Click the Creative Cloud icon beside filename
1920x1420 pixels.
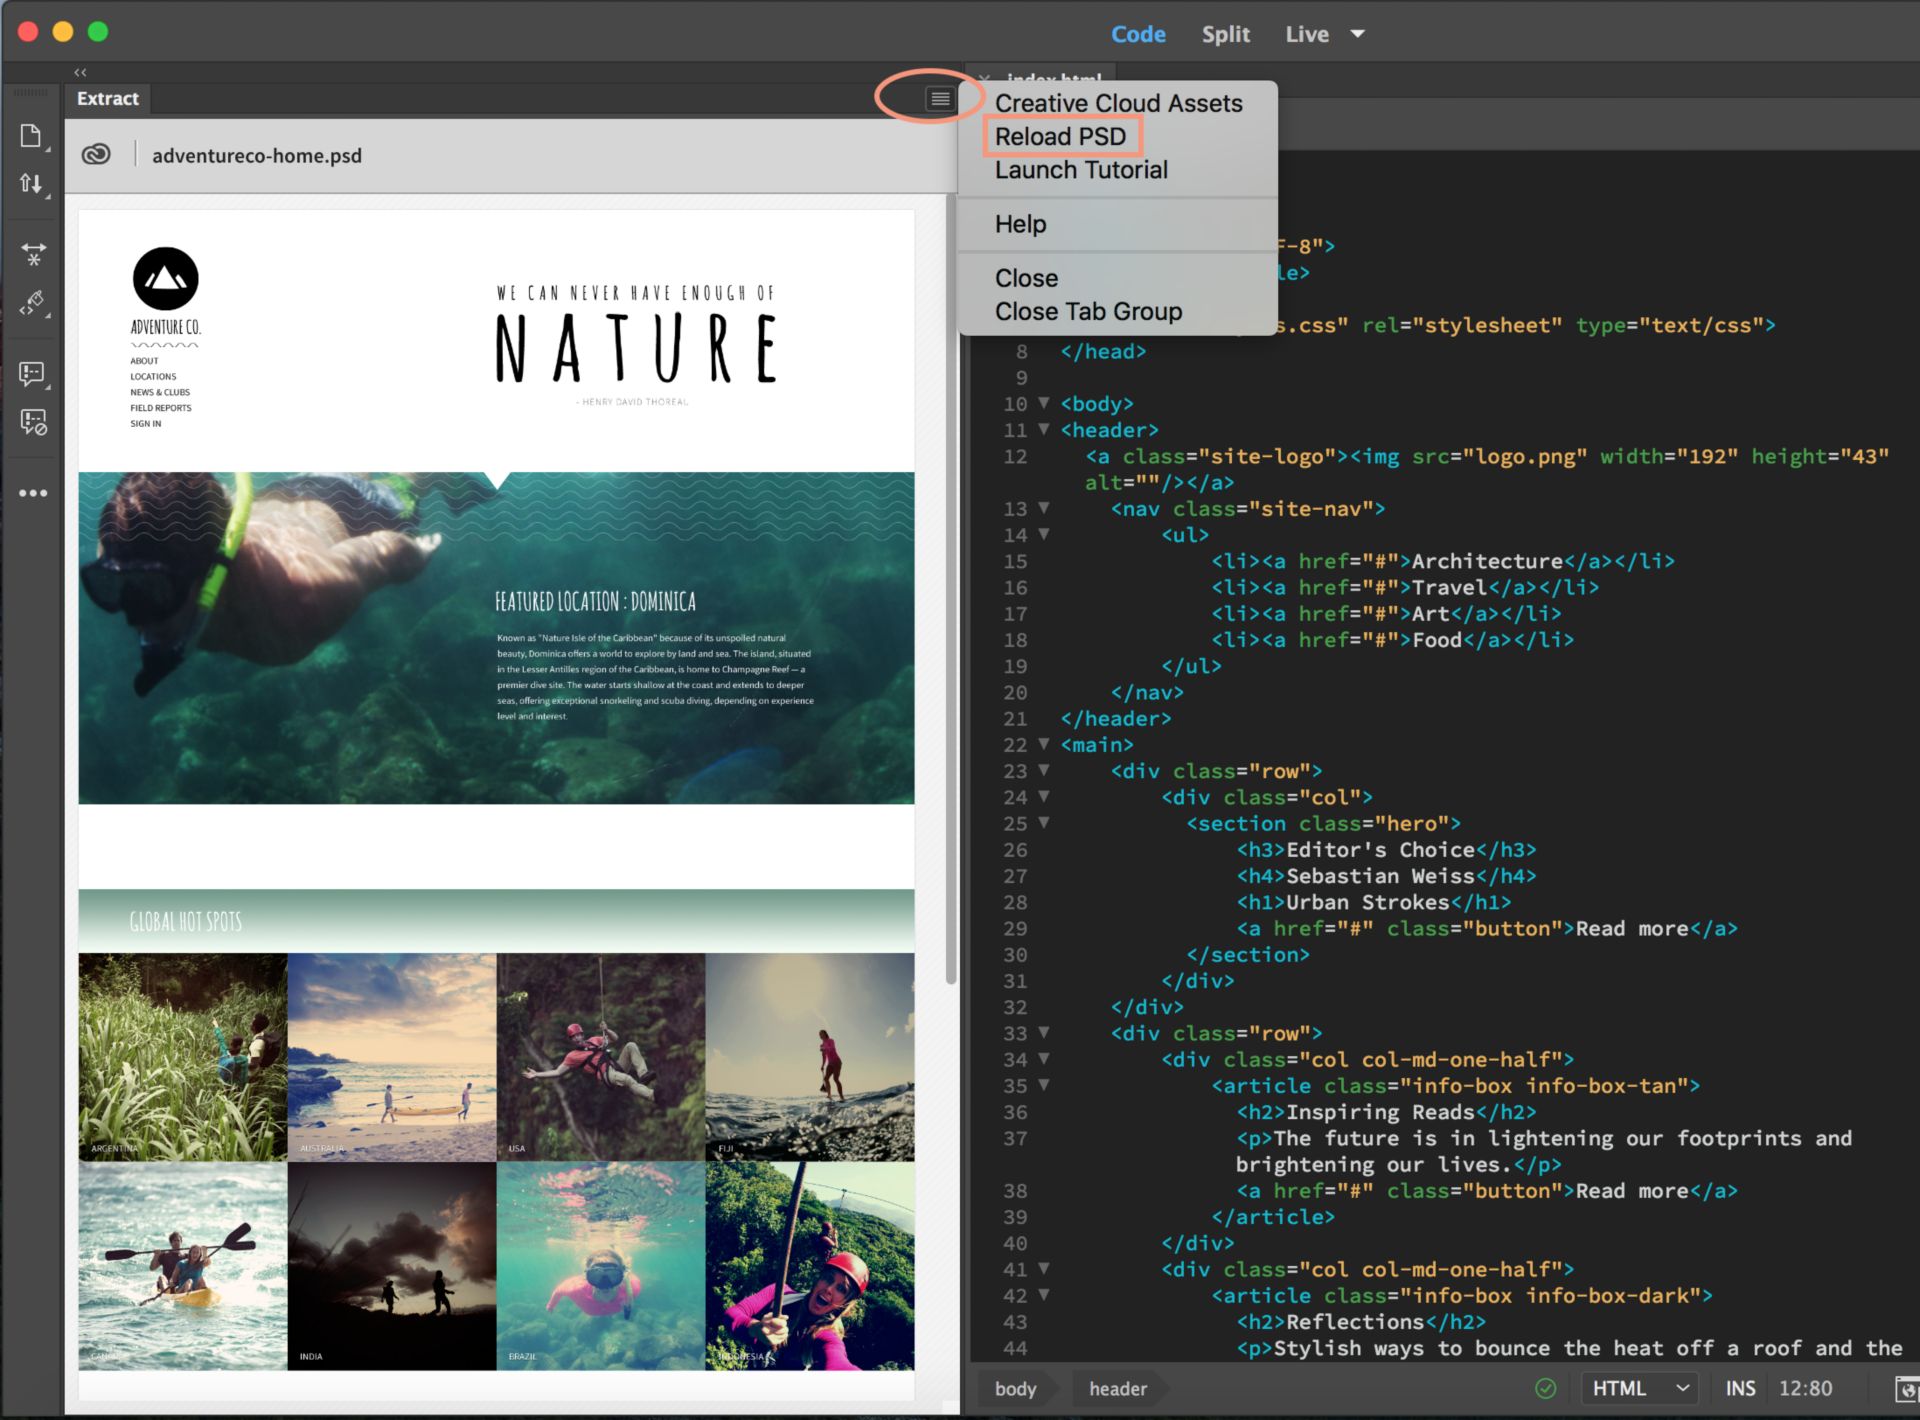96,155
